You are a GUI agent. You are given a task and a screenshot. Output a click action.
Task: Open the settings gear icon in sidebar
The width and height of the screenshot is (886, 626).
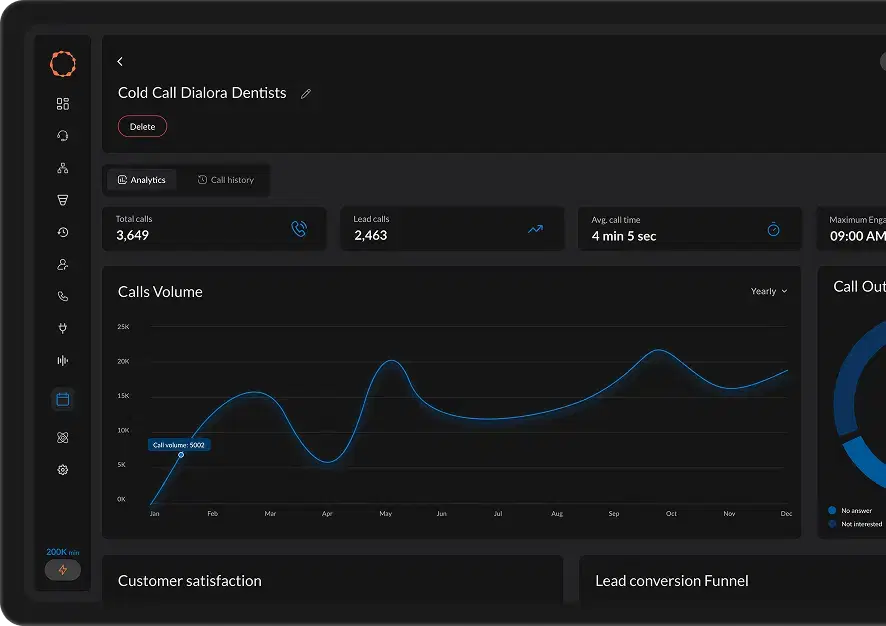[x=63, y=470]
